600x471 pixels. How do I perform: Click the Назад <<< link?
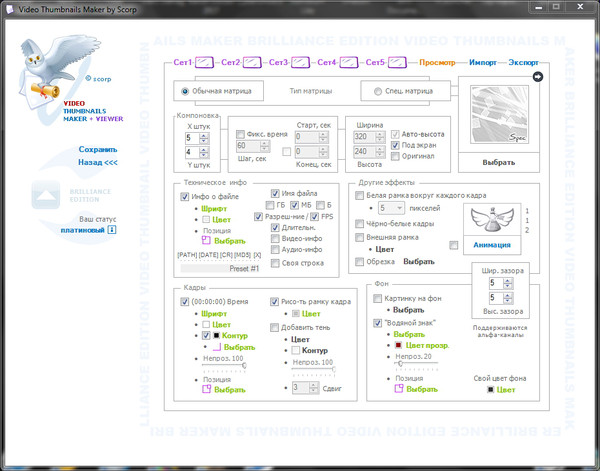[x=97, y=162]
